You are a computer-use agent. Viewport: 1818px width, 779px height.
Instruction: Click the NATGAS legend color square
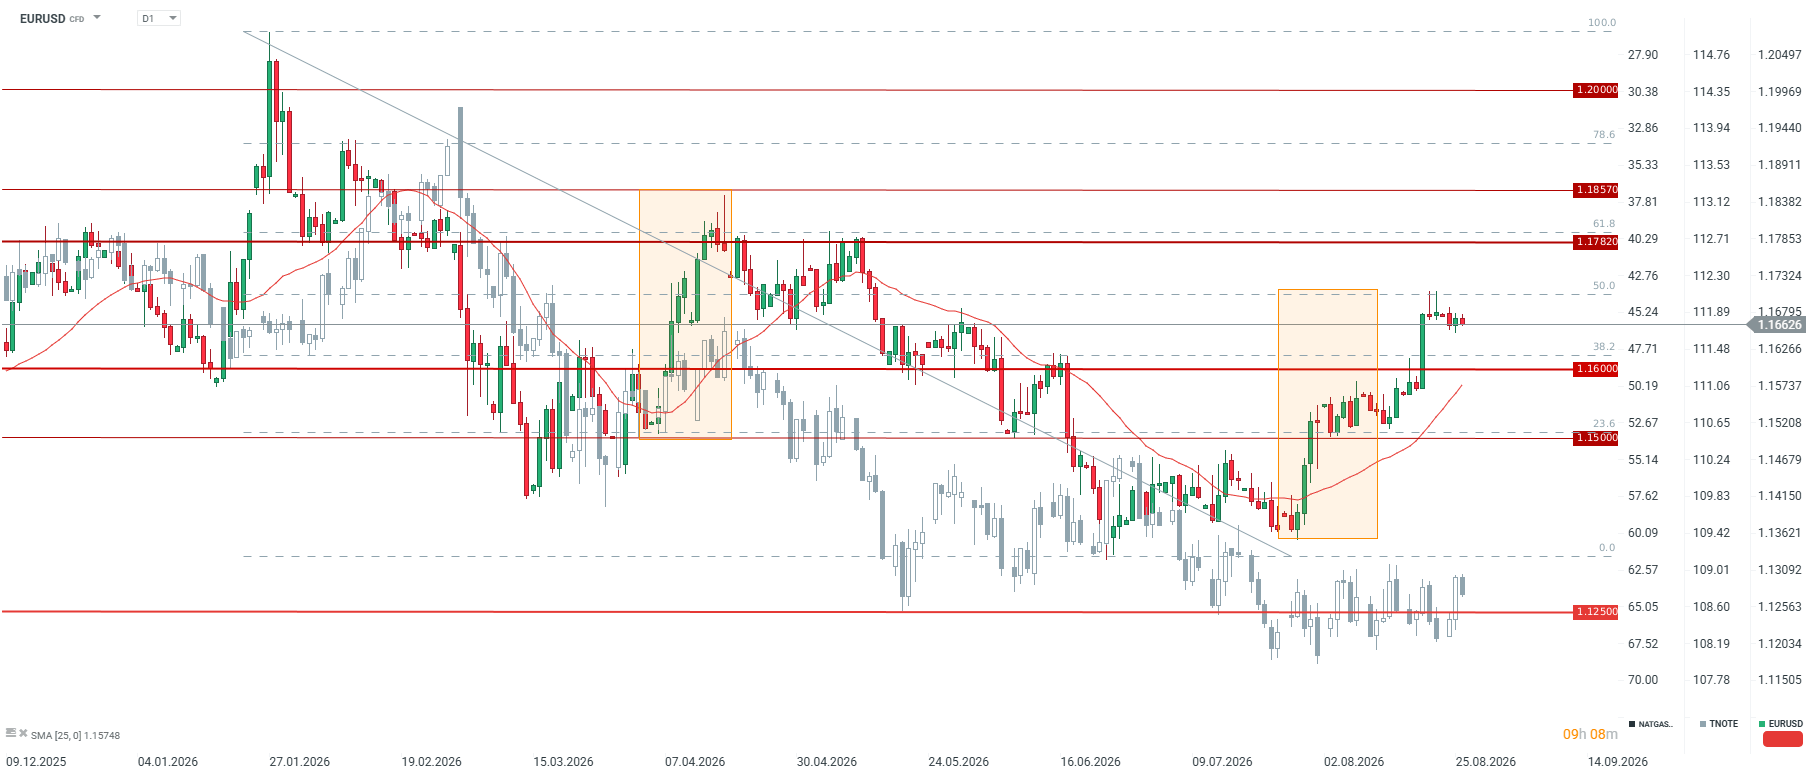(1632, 724)
